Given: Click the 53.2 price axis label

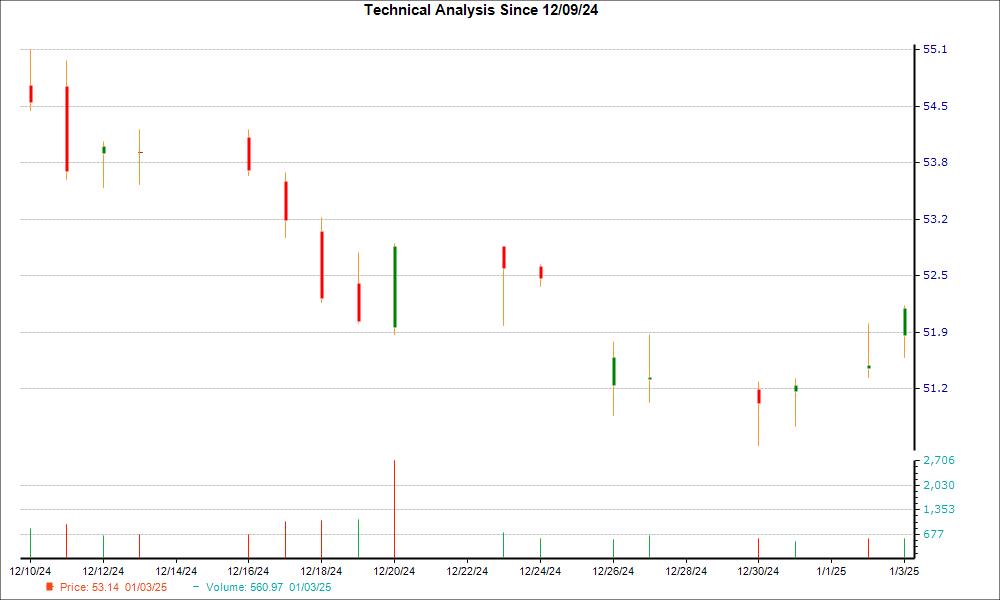Looking at the screenshot, I should pos(935,219).
